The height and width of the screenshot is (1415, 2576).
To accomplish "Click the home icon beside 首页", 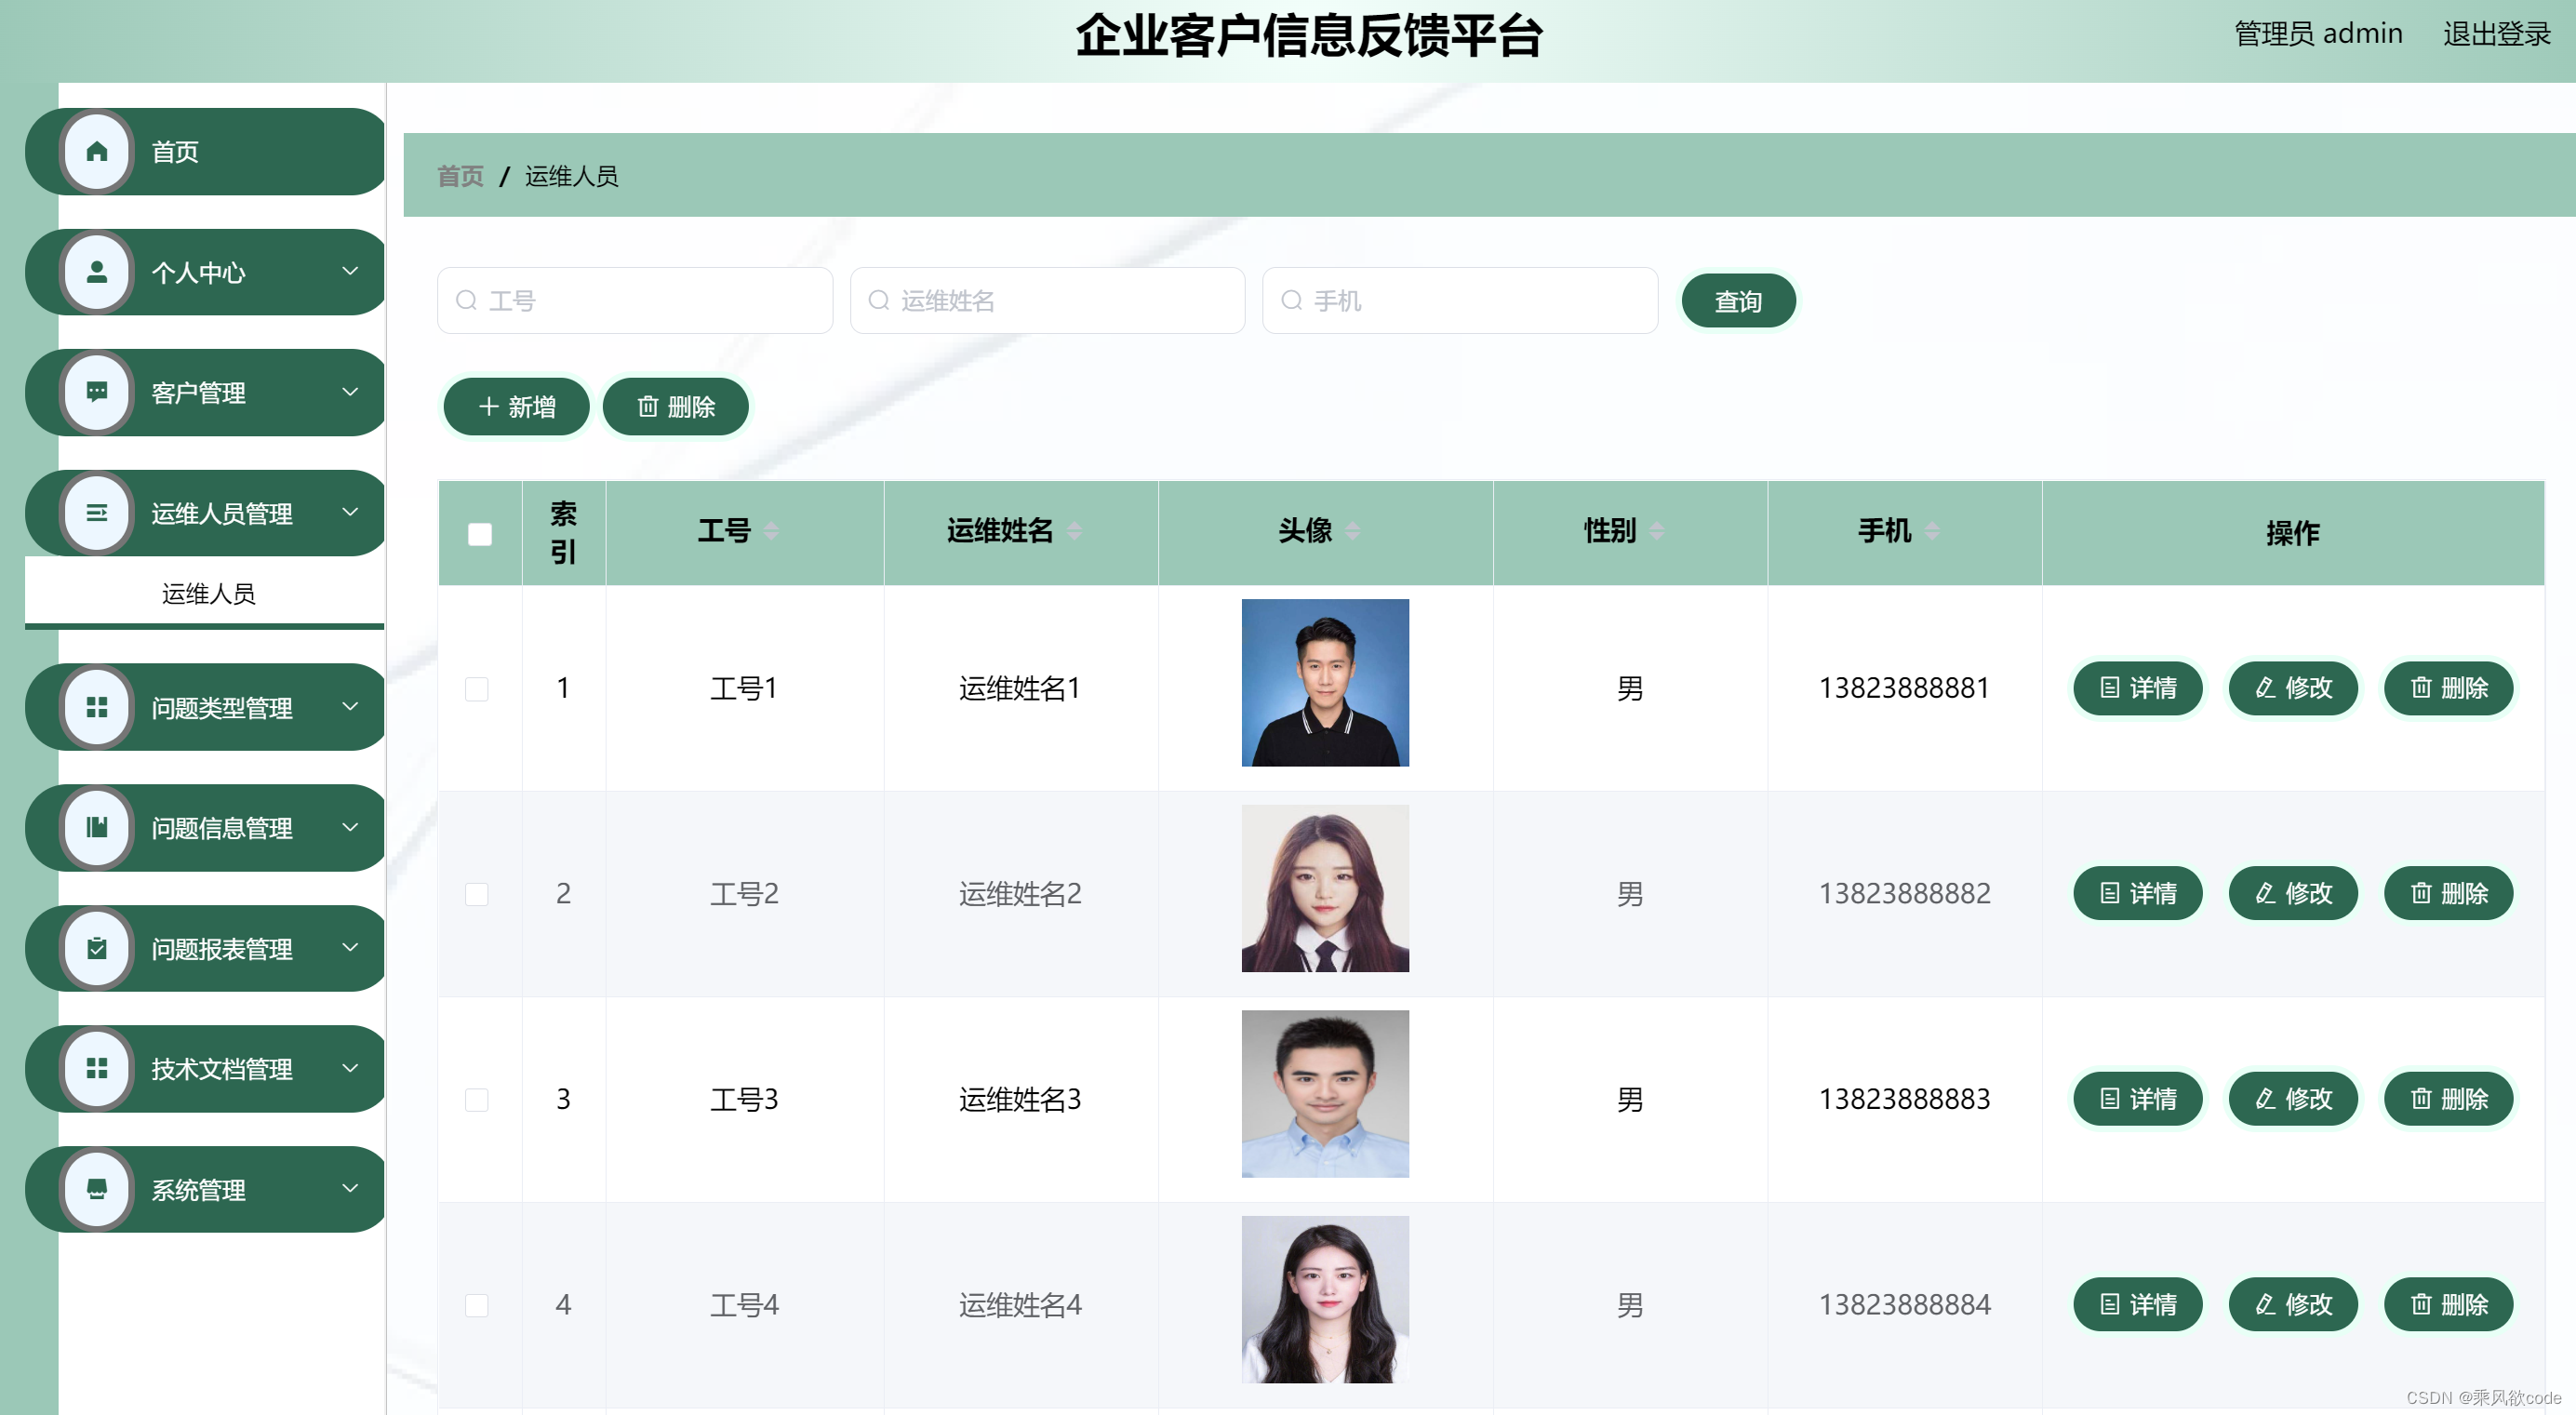I will pos(97,151).
